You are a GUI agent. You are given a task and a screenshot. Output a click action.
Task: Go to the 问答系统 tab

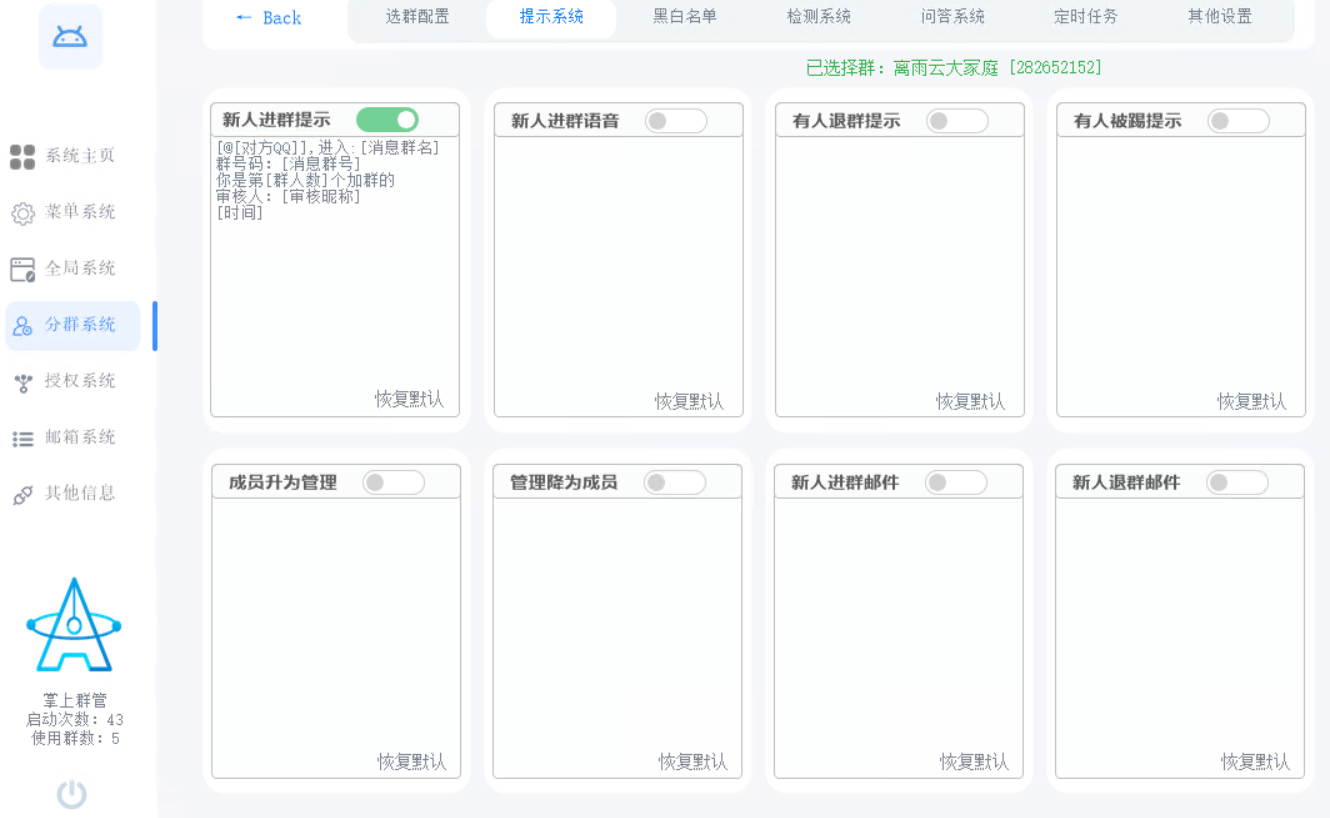pyautogui.click(x=953, y=17)
